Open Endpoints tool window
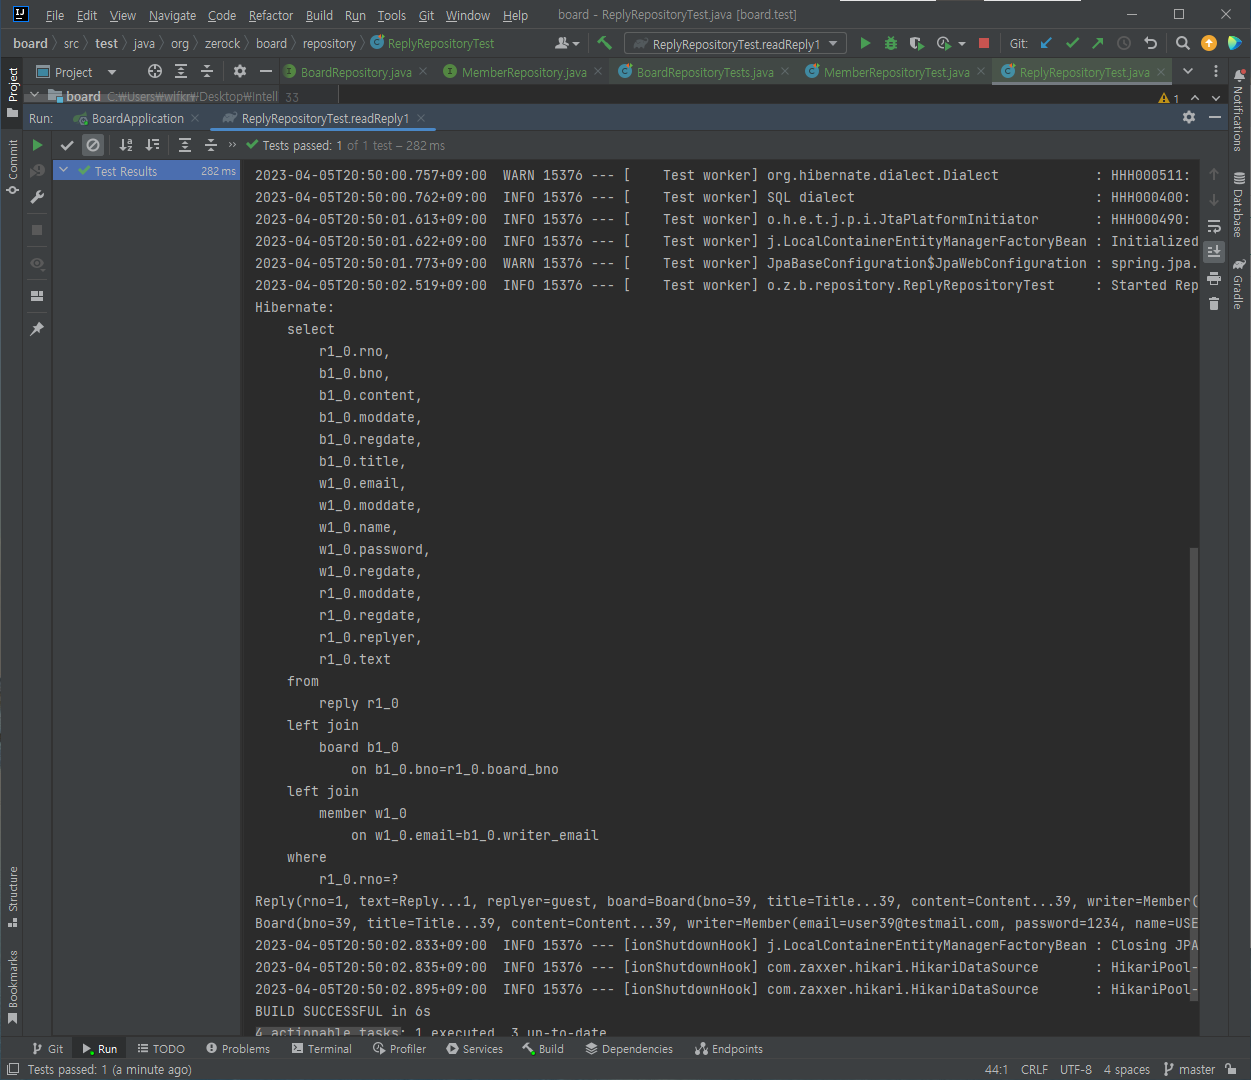Screen dimensions: 1251x1080 click(x=729, y=1049)
